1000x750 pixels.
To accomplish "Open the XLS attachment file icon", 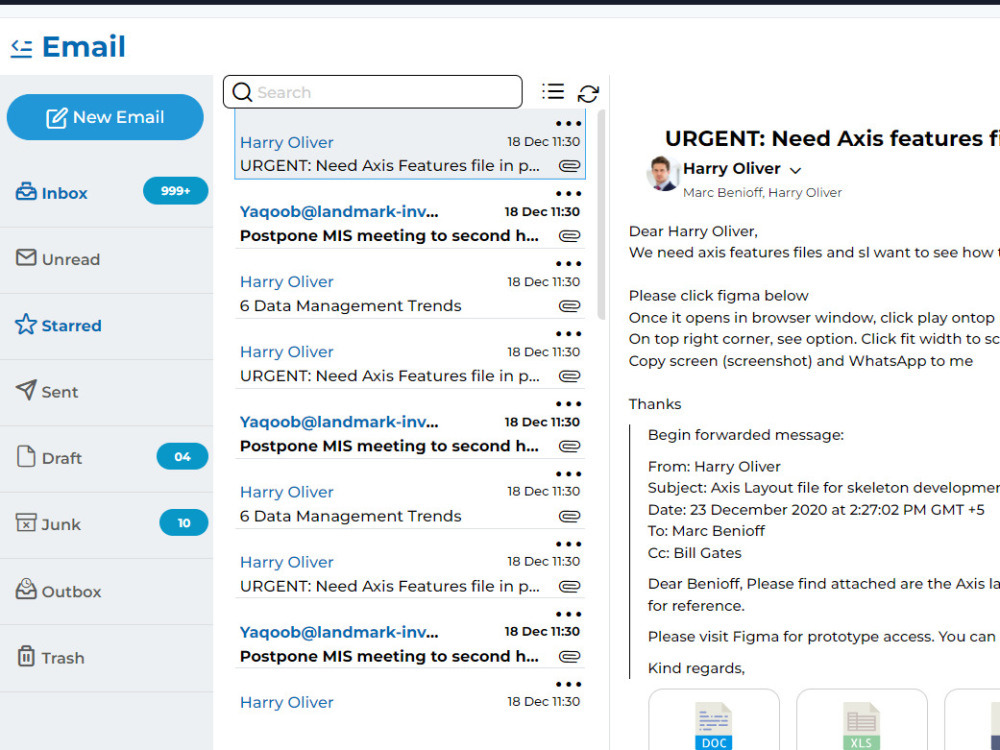I will point(862,726).
